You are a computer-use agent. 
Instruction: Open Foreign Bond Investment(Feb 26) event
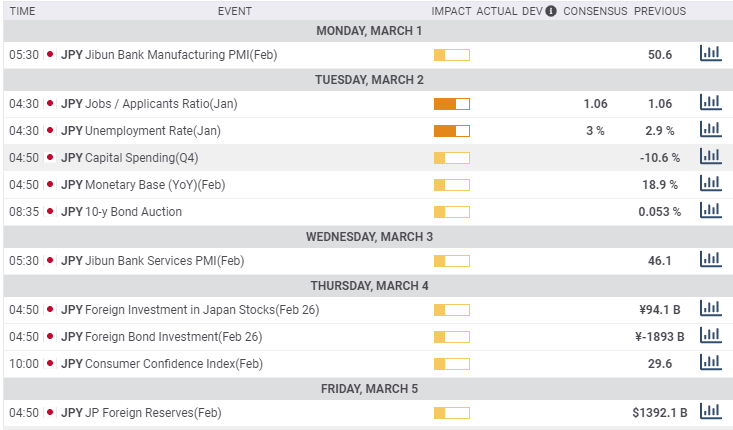pos(174,336)
